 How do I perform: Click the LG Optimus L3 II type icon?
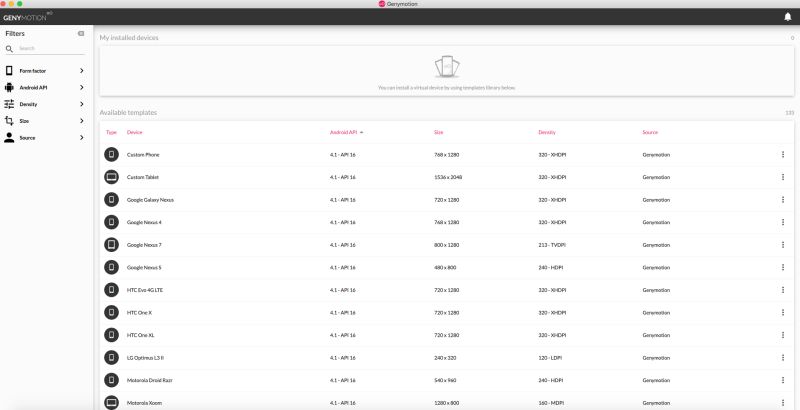click(x=111, y=357)
